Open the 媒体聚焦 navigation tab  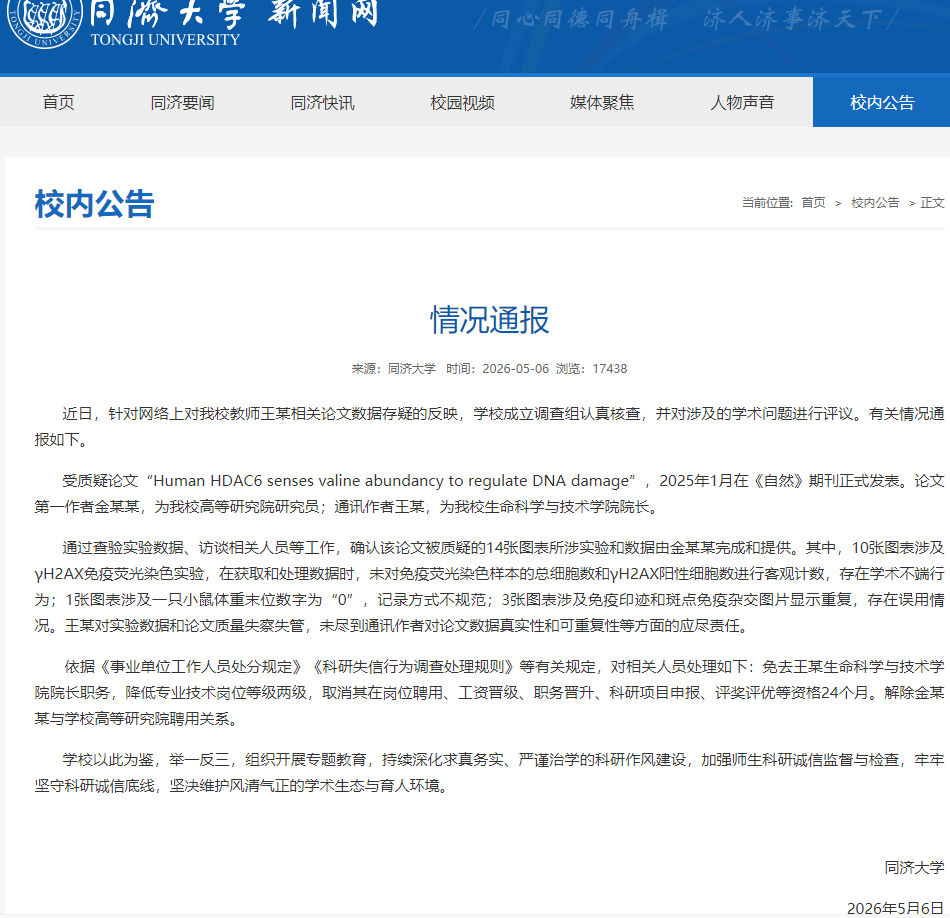coord(602,102)
